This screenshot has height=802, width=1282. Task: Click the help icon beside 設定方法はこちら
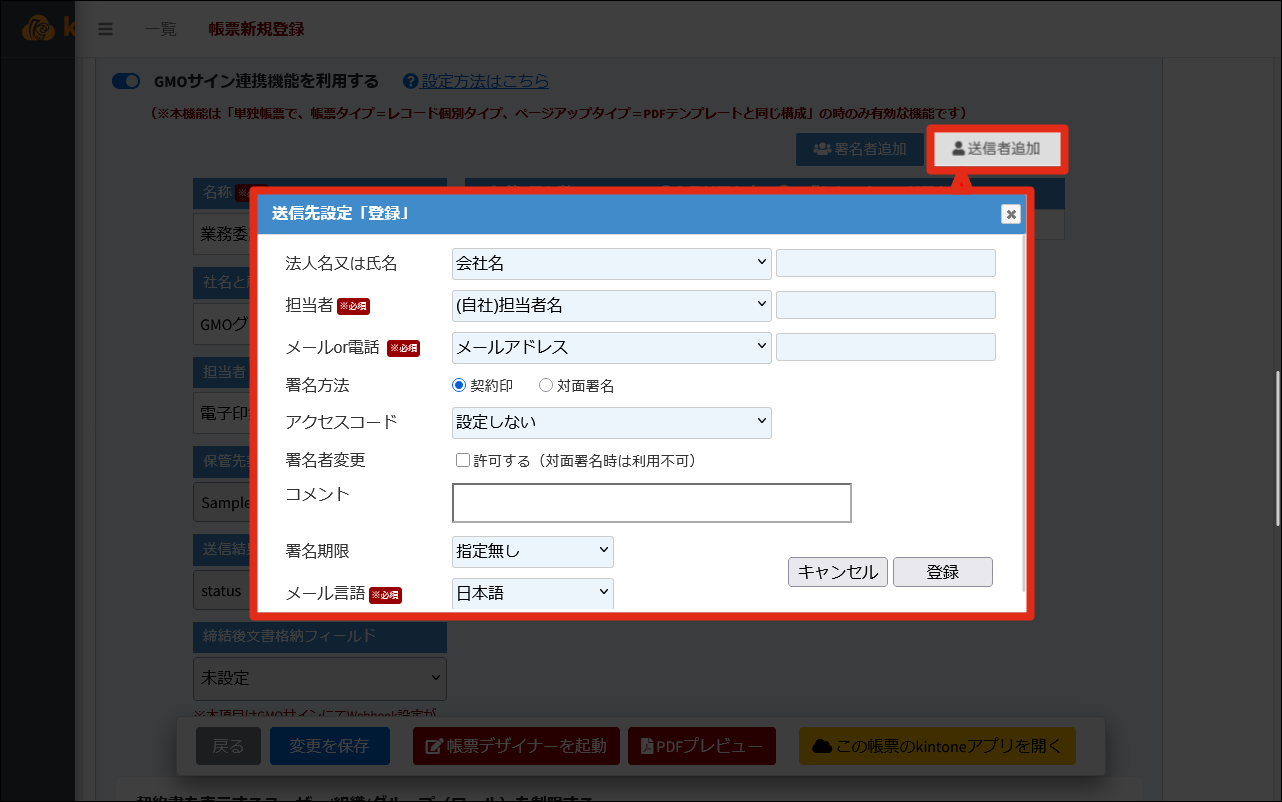pos(410,81)
